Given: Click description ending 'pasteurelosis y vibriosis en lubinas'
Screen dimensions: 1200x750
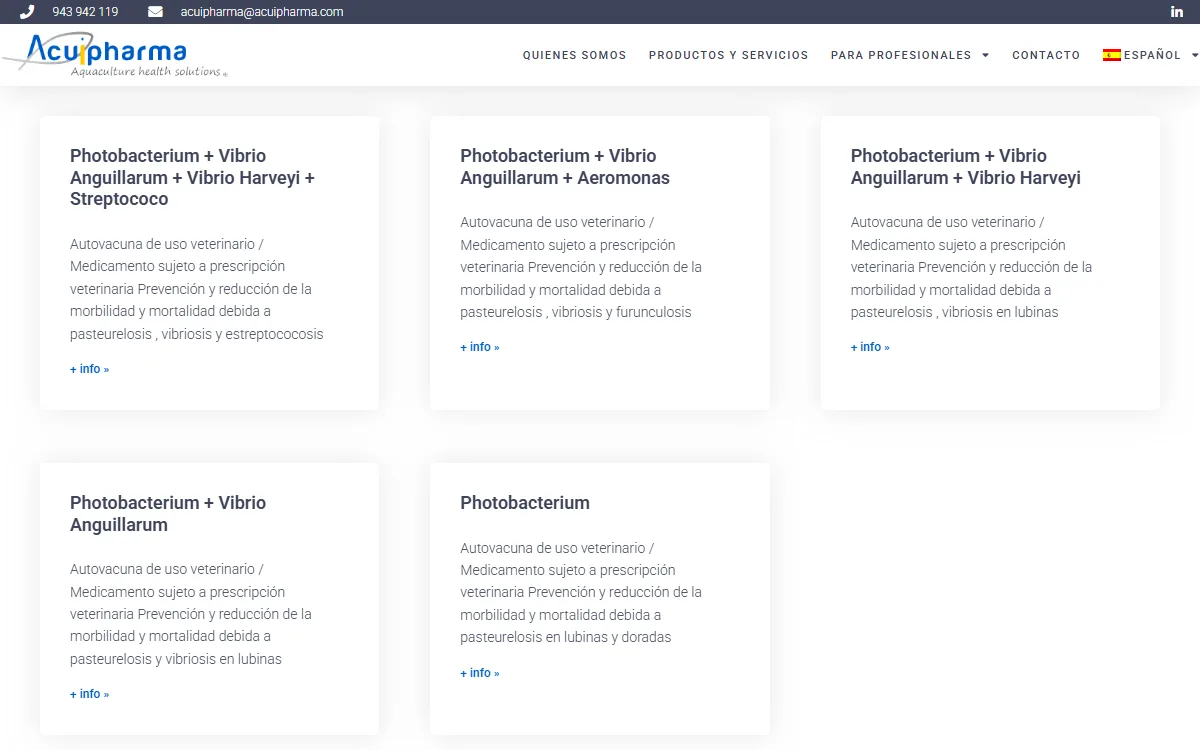Looking at the screenshot, I should pos(191,614).
